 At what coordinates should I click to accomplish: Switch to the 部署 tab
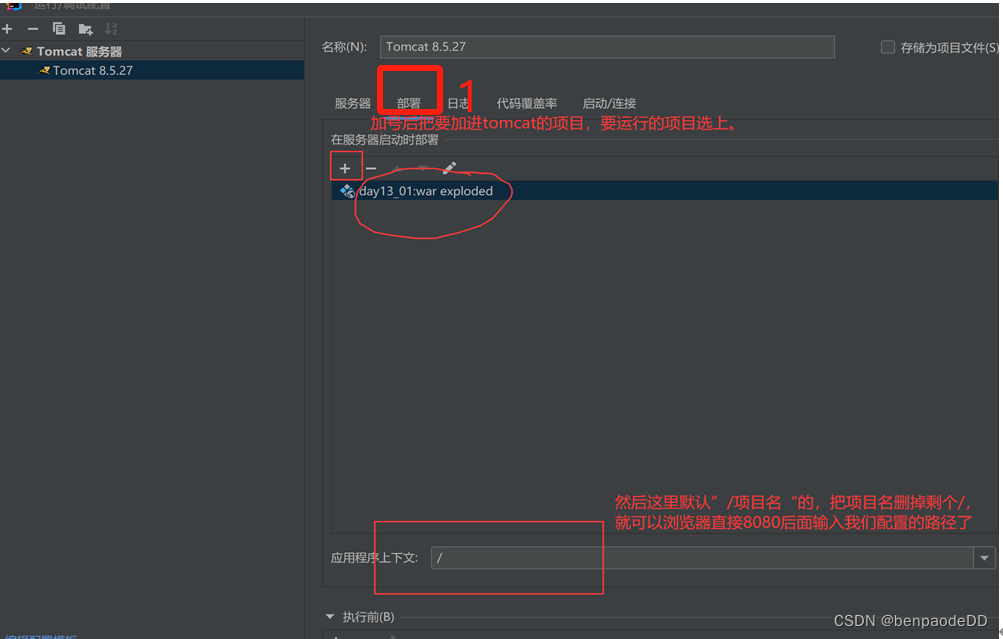[x=408, y=104]
